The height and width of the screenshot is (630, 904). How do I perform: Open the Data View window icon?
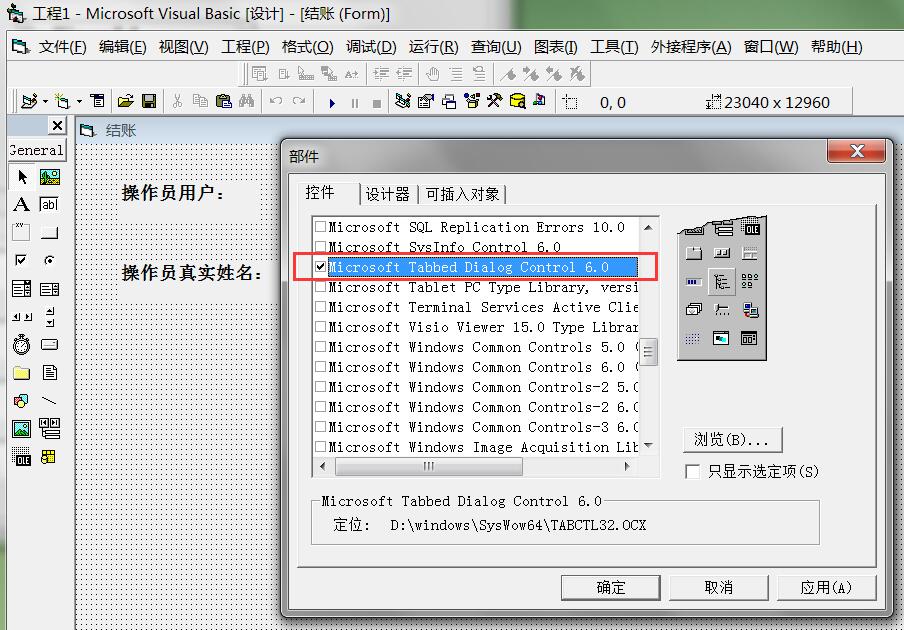517,101
